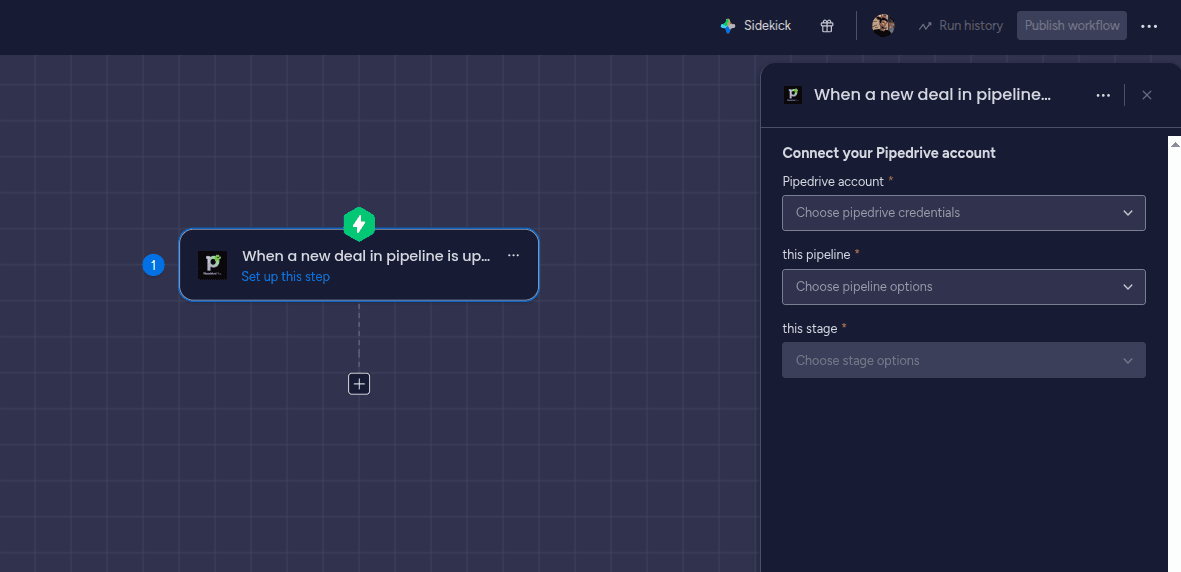
Task: Click the Pipedrive logo in the side panel header
Action: 792,94
